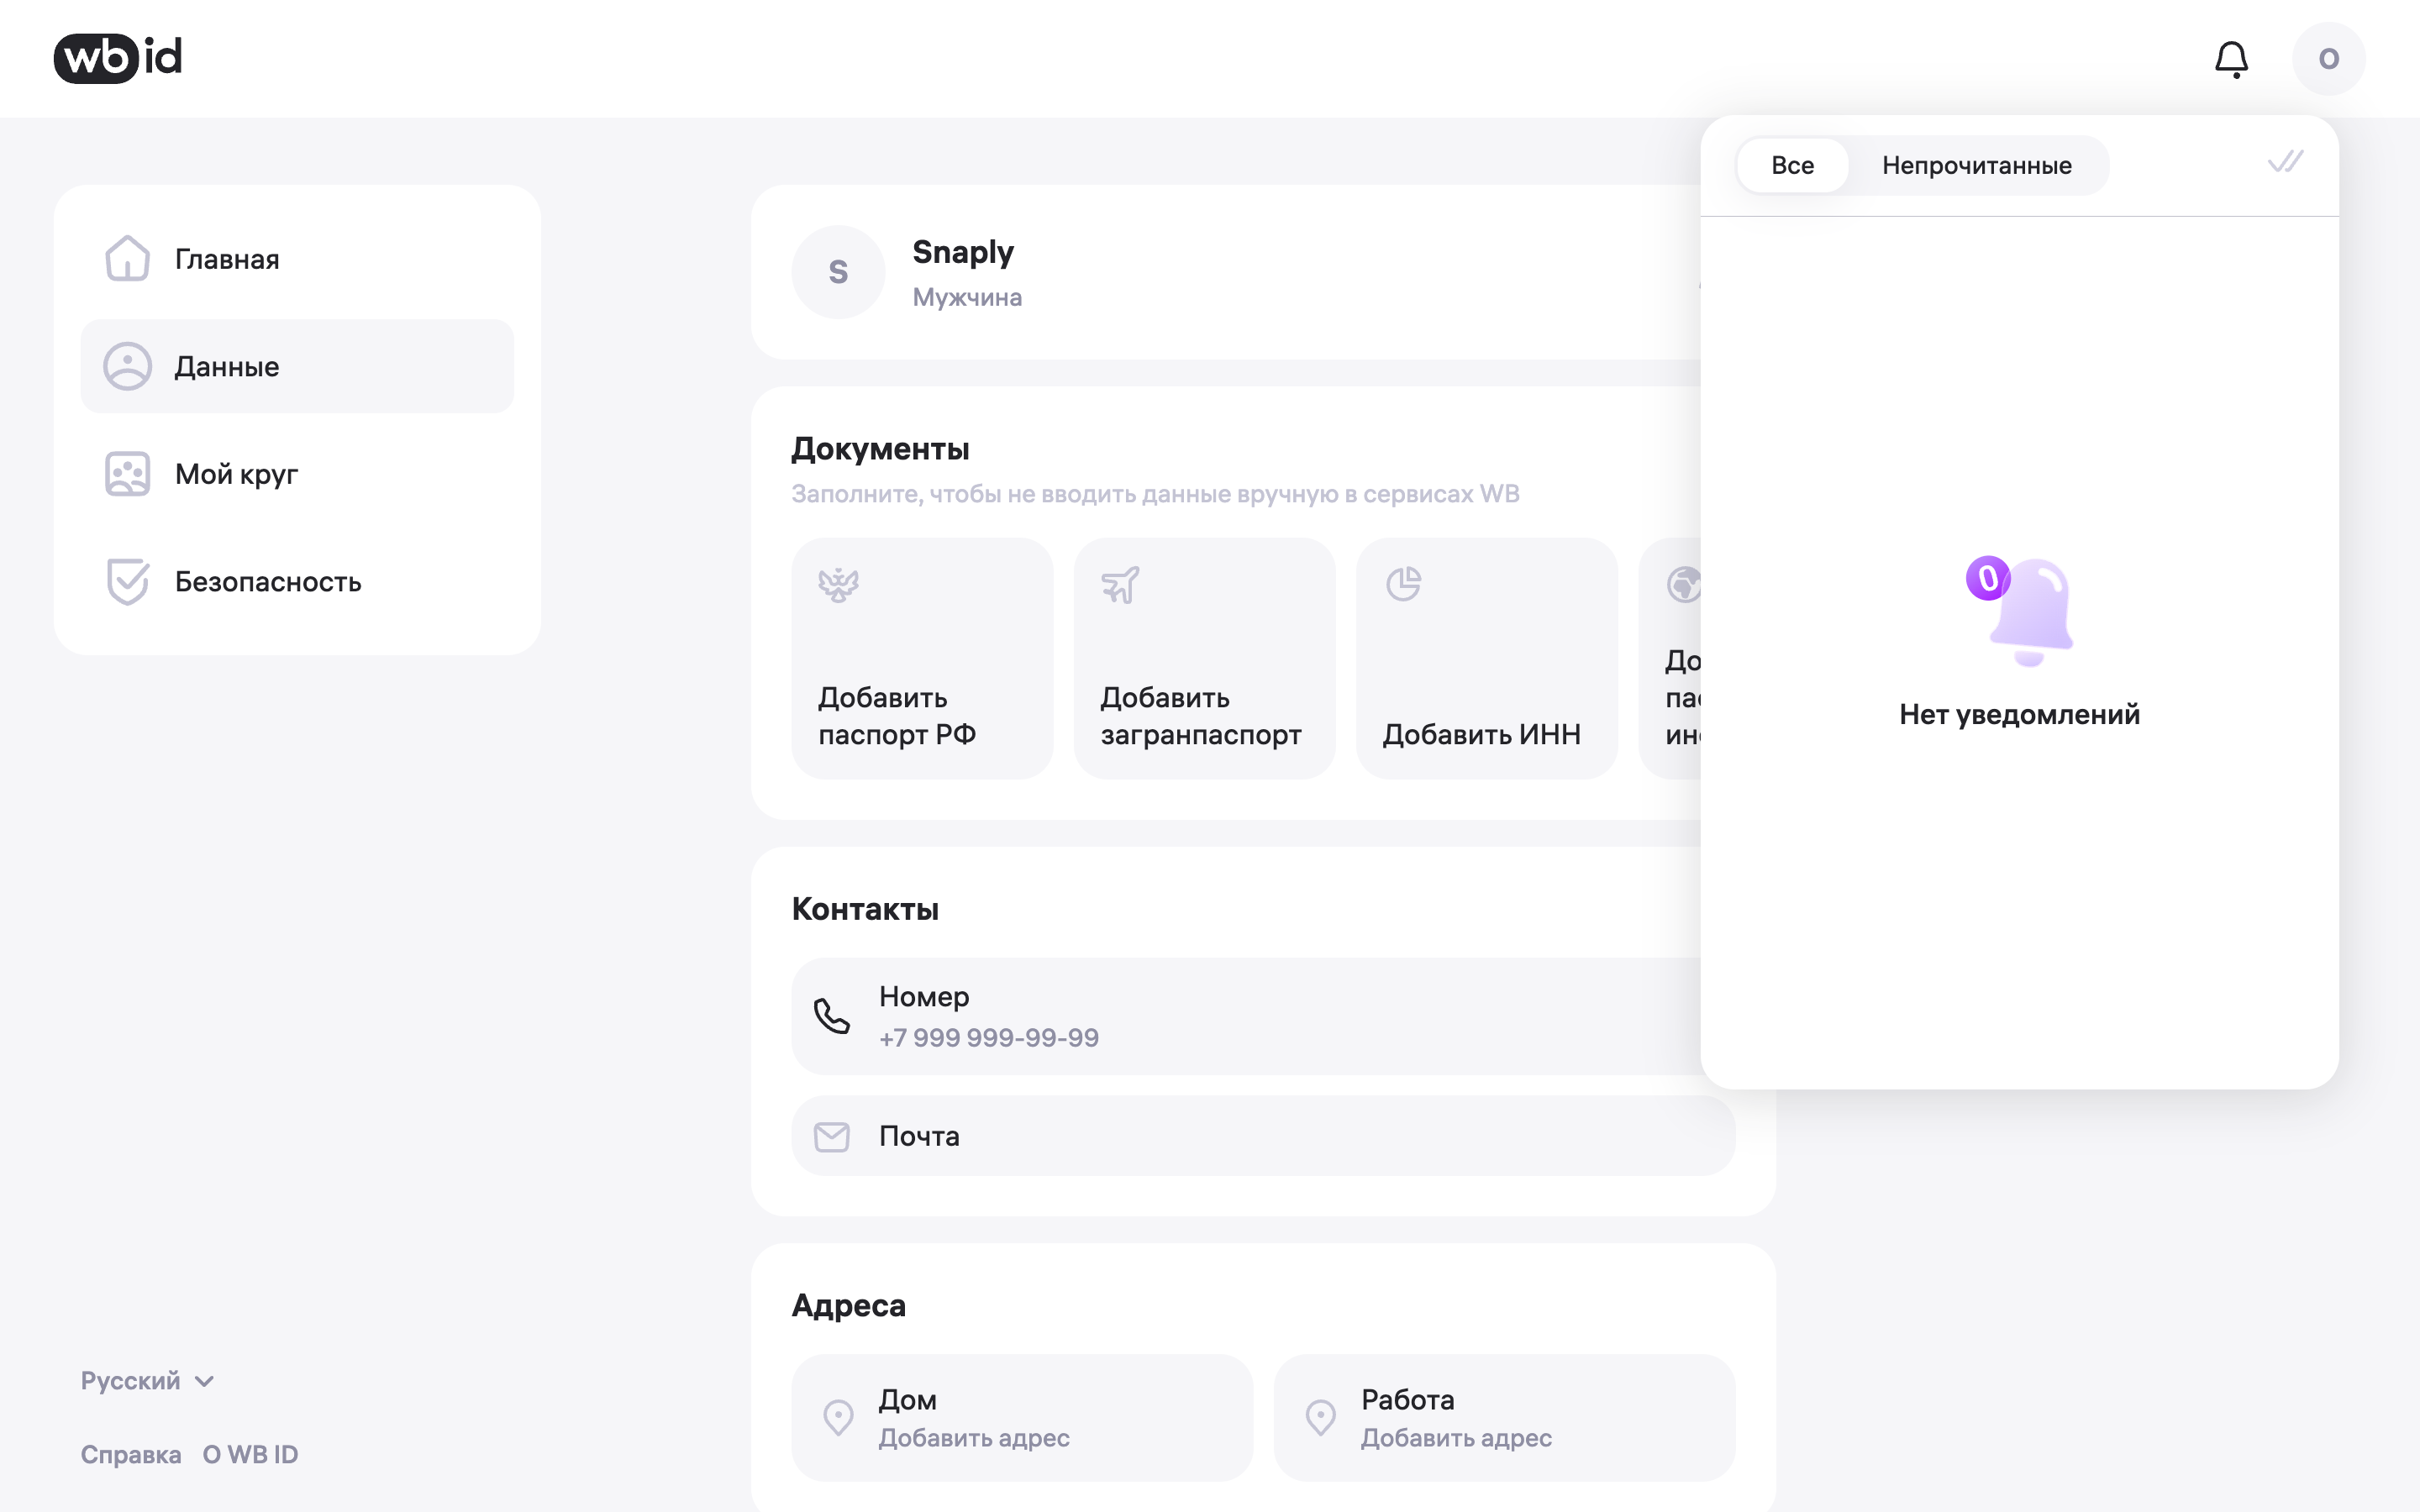Viewport: 2420px width, 1512px height.
Task: Open the profile avatar with letter O
Action: pos(2328,59)
